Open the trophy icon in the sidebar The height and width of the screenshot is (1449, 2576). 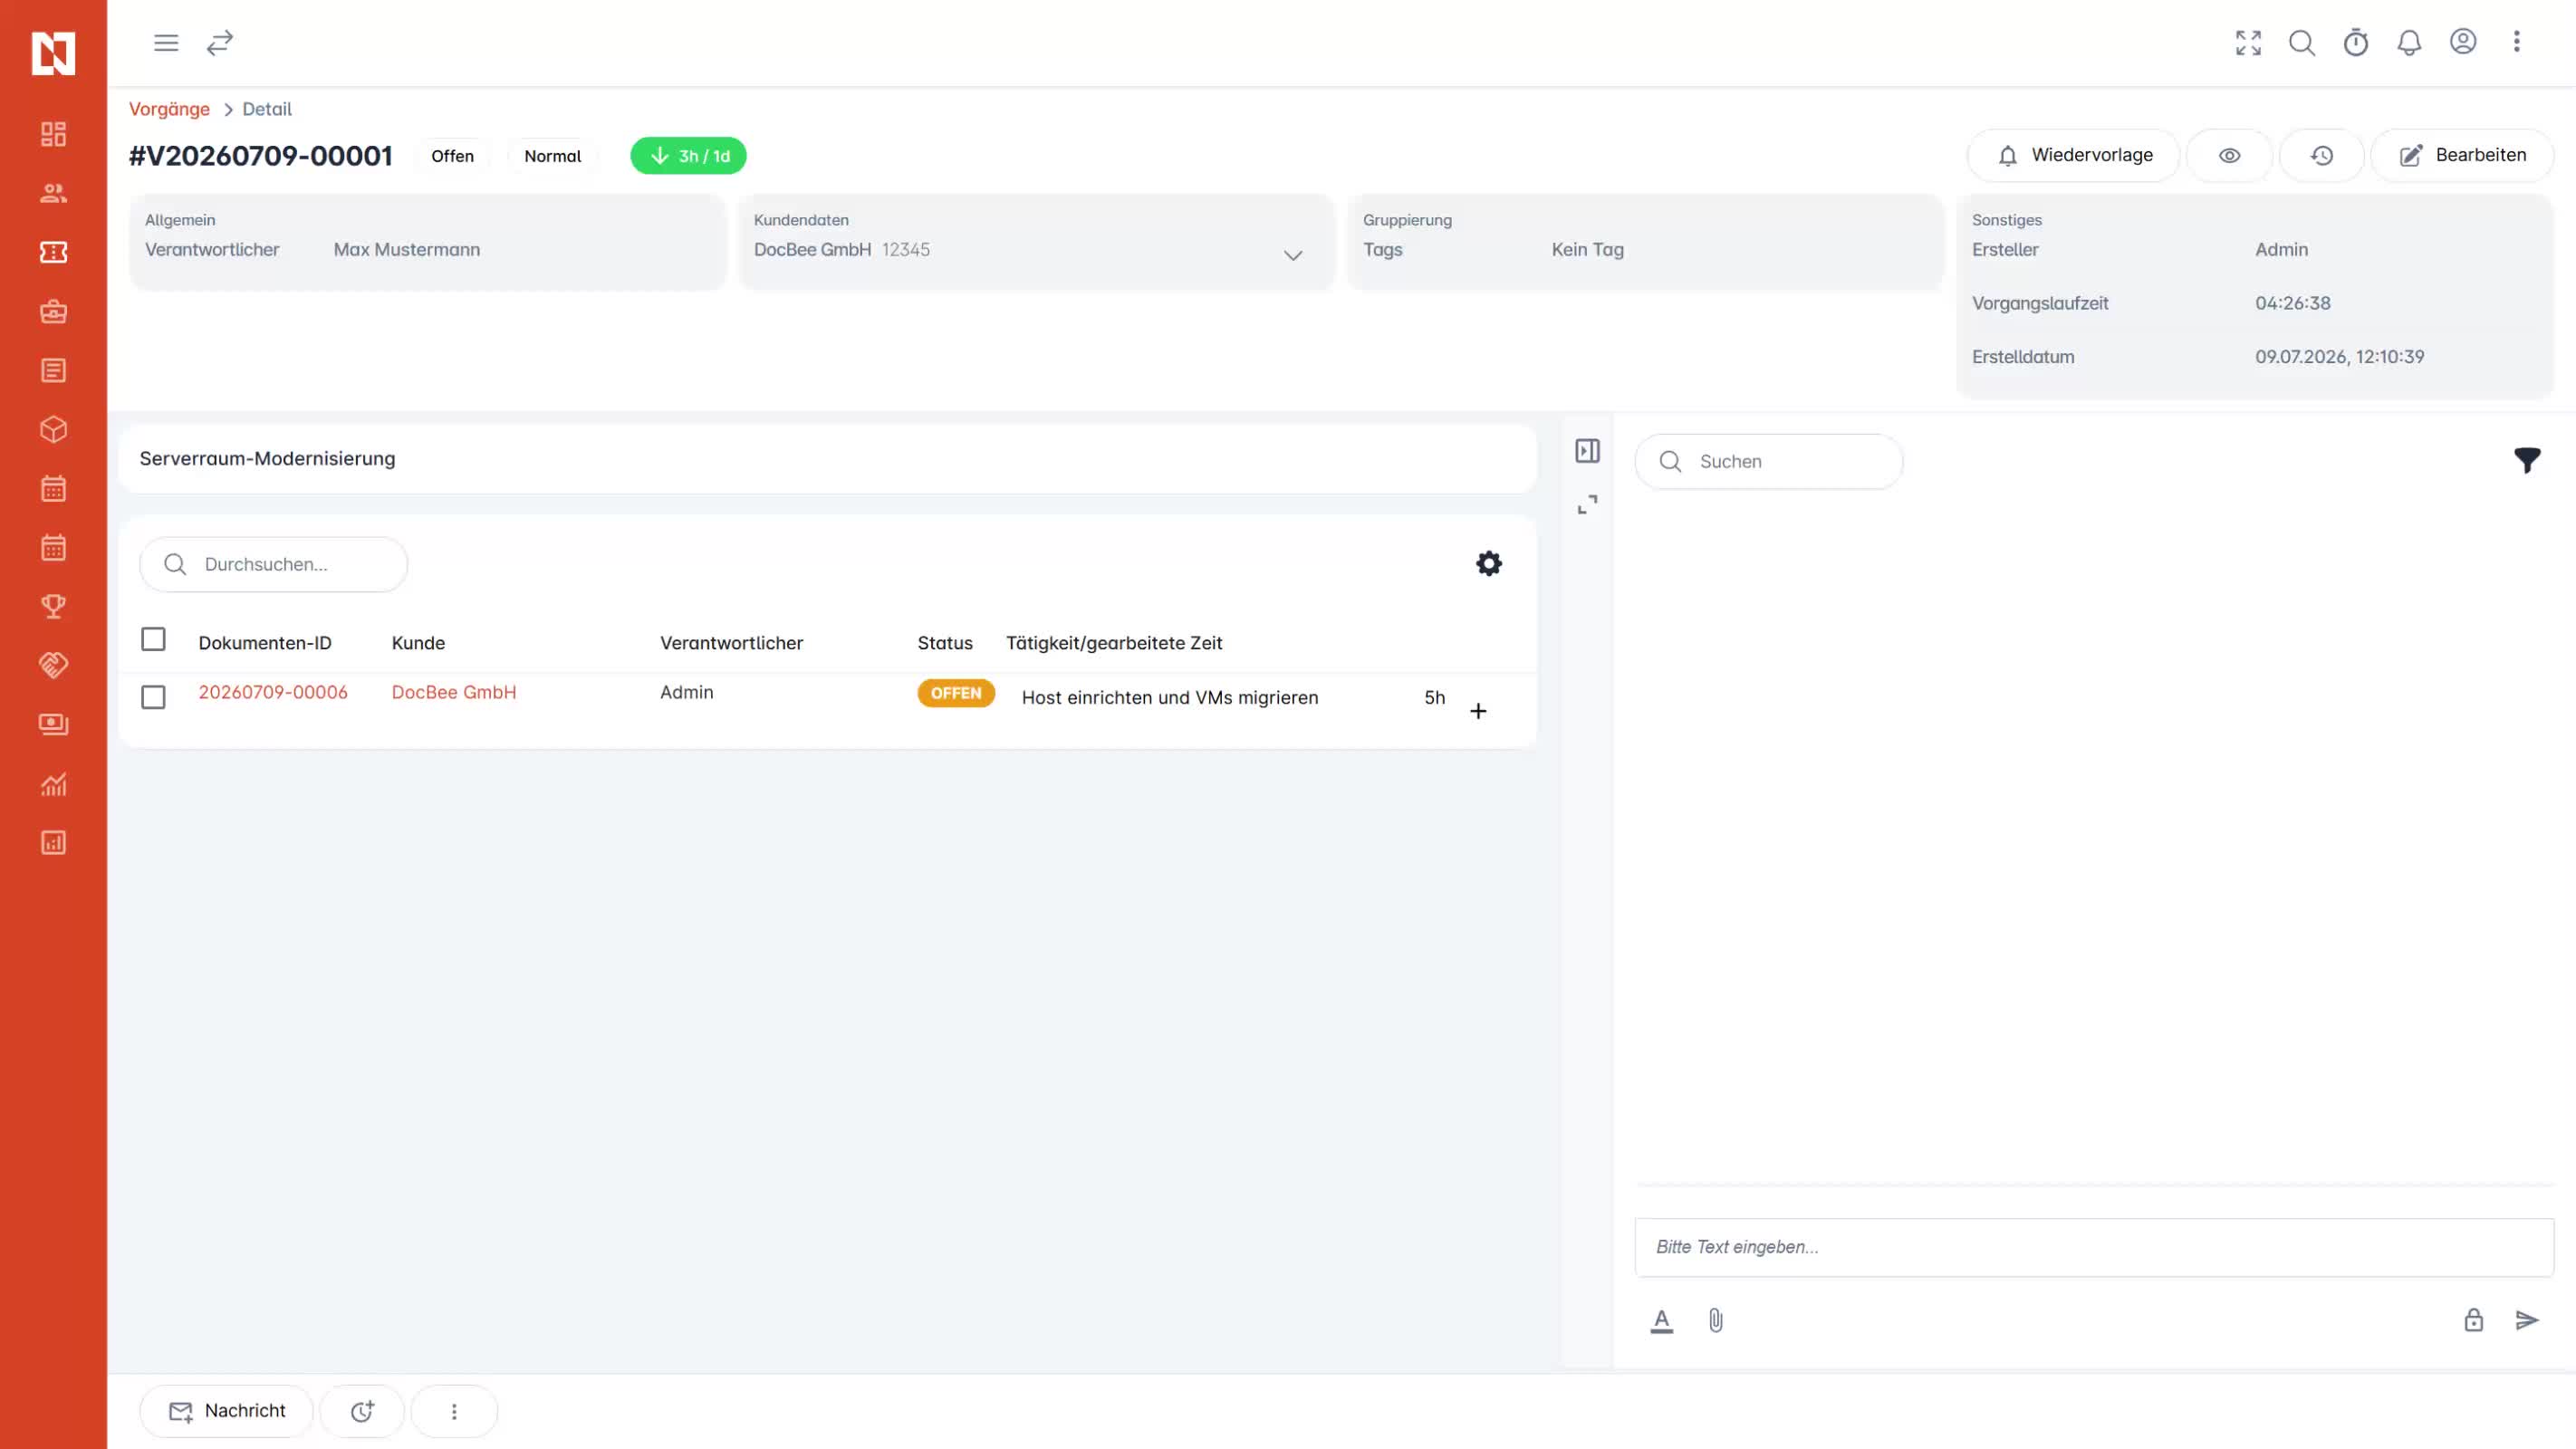53,606
